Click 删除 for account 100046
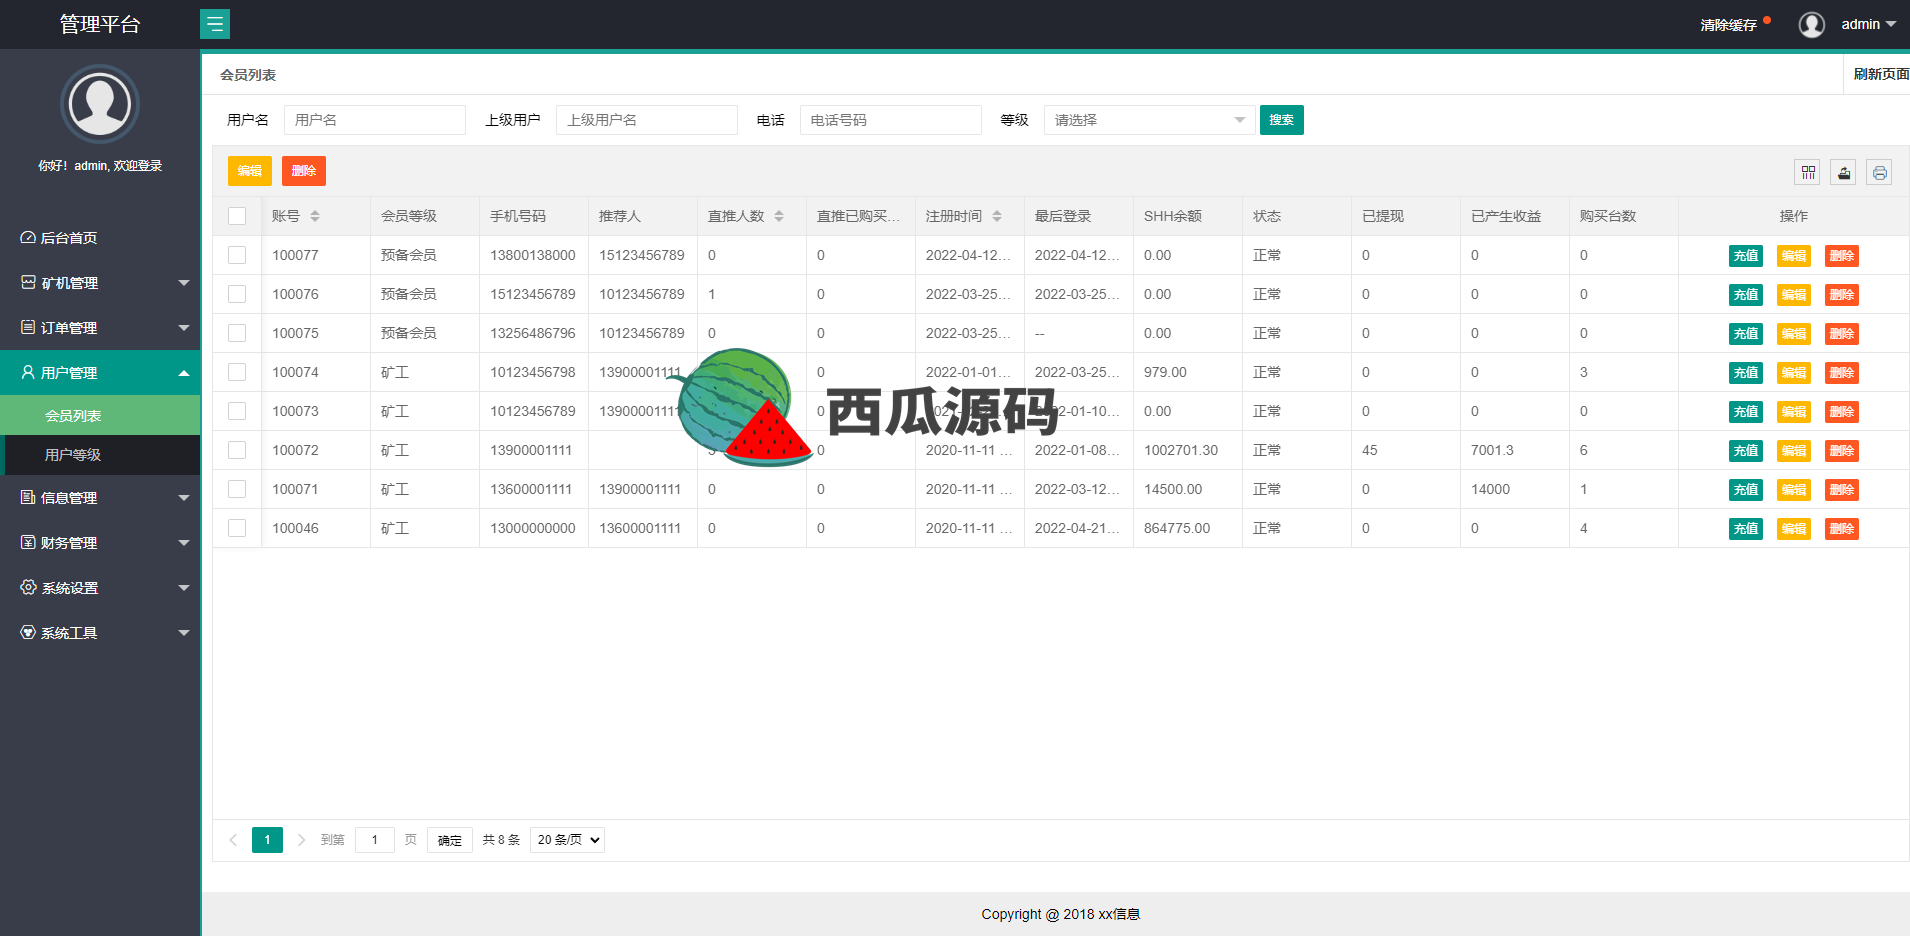Screen dimensions: 1910x936 (1842, 529)
